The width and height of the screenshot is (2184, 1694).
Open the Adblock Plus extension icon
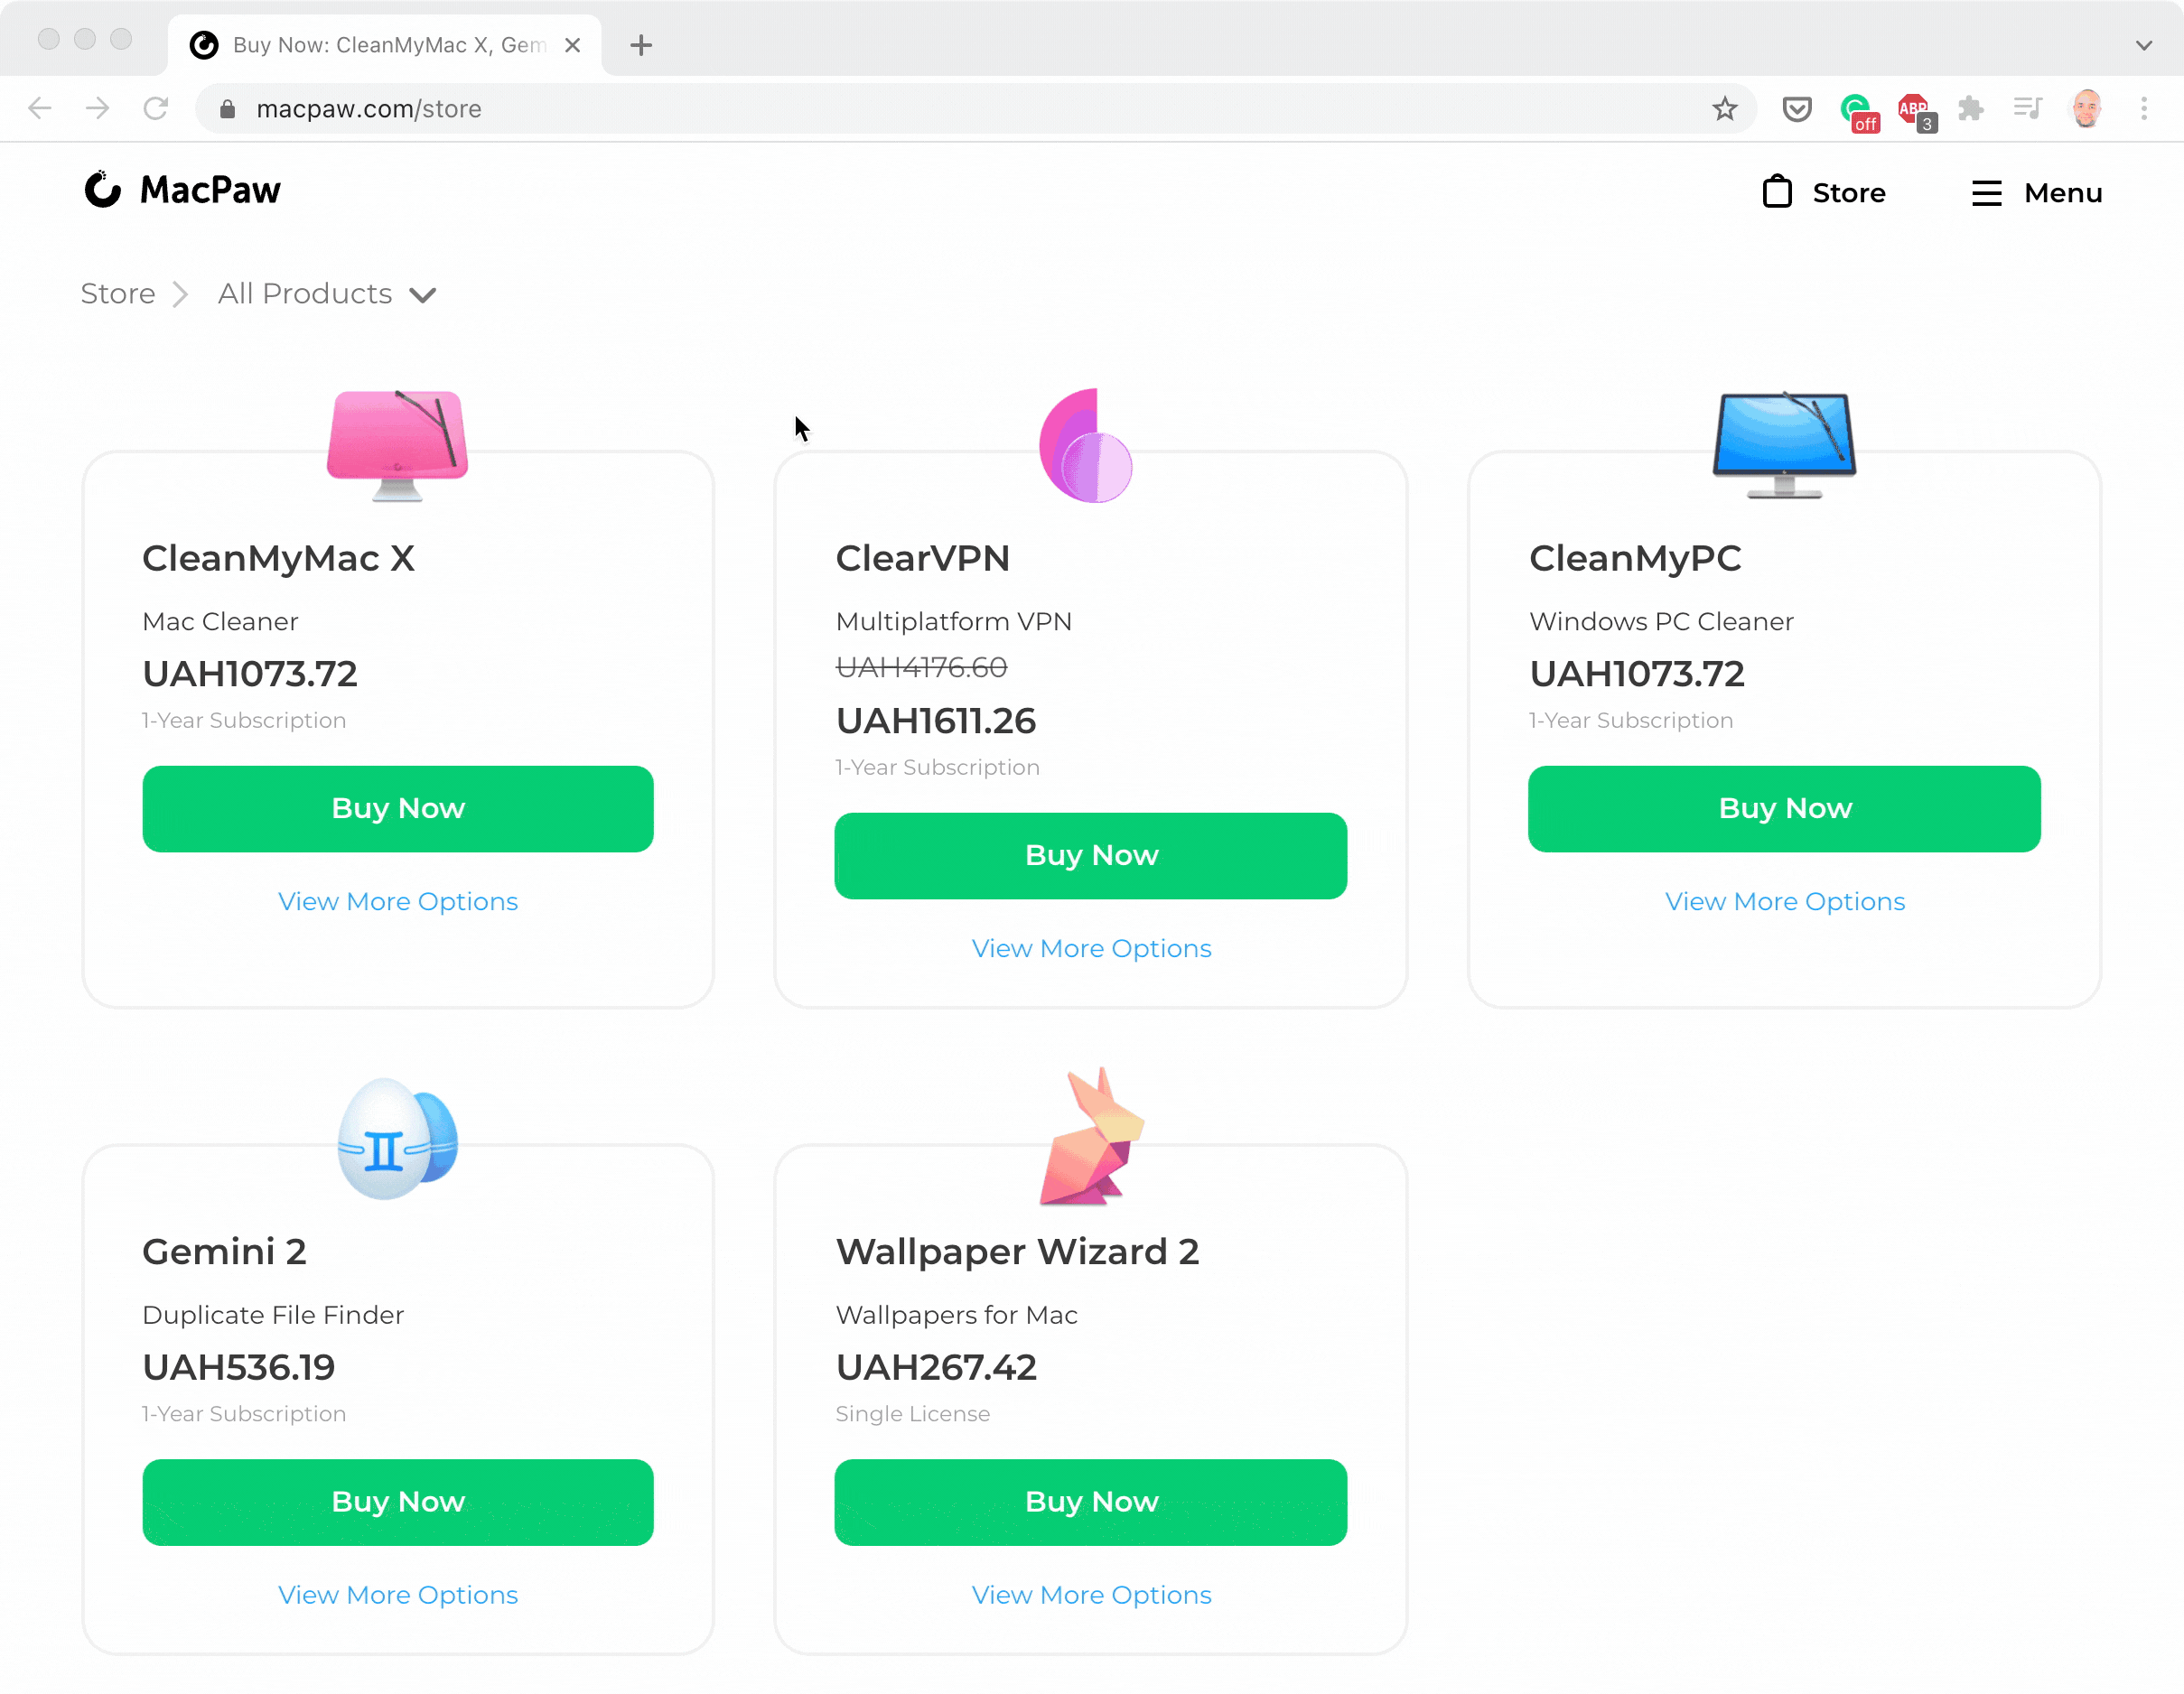tap(1914, 108)
